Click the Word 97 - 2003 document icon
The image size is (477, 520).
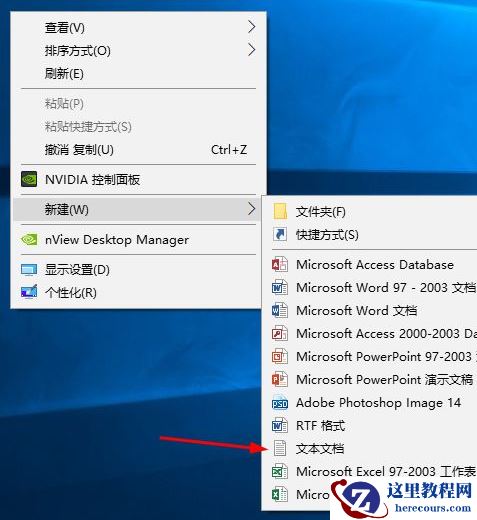[280, 288]
